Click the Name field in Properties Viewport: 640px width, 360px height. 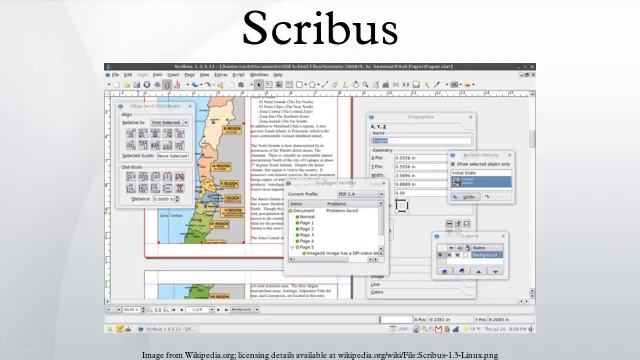click(421, 141)
